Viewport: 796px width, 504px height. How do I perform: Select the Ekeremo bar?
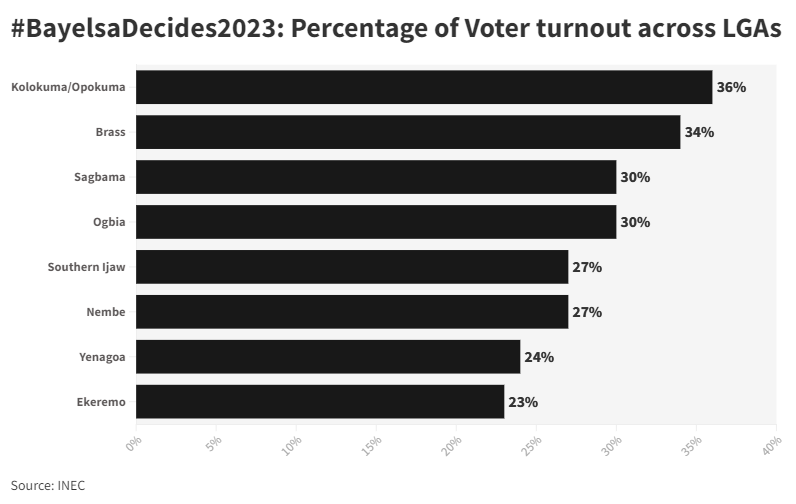click(320, 401)
